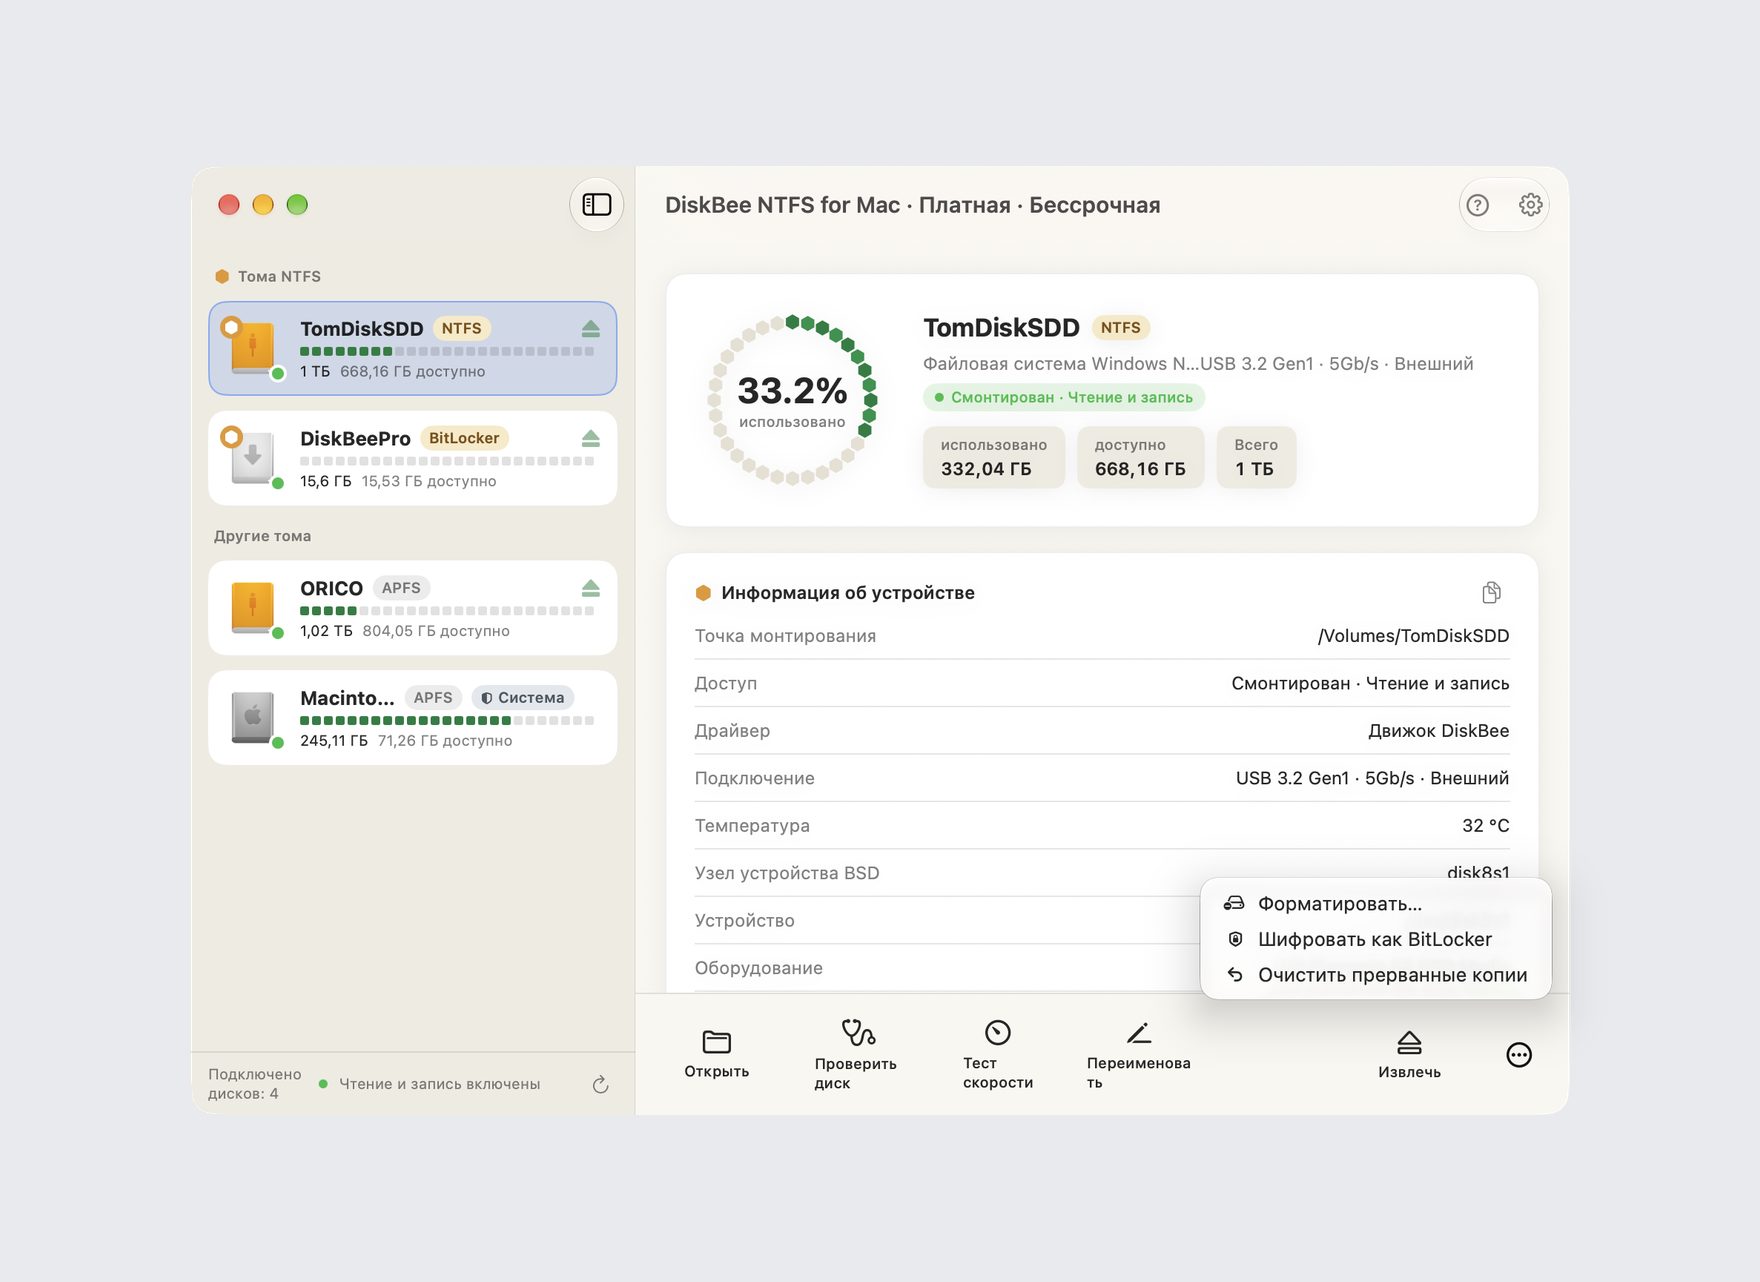This screenshot has height=1282, width=1760.
Task: Click the Другие тома section header
Action: (x=262, y=536)
